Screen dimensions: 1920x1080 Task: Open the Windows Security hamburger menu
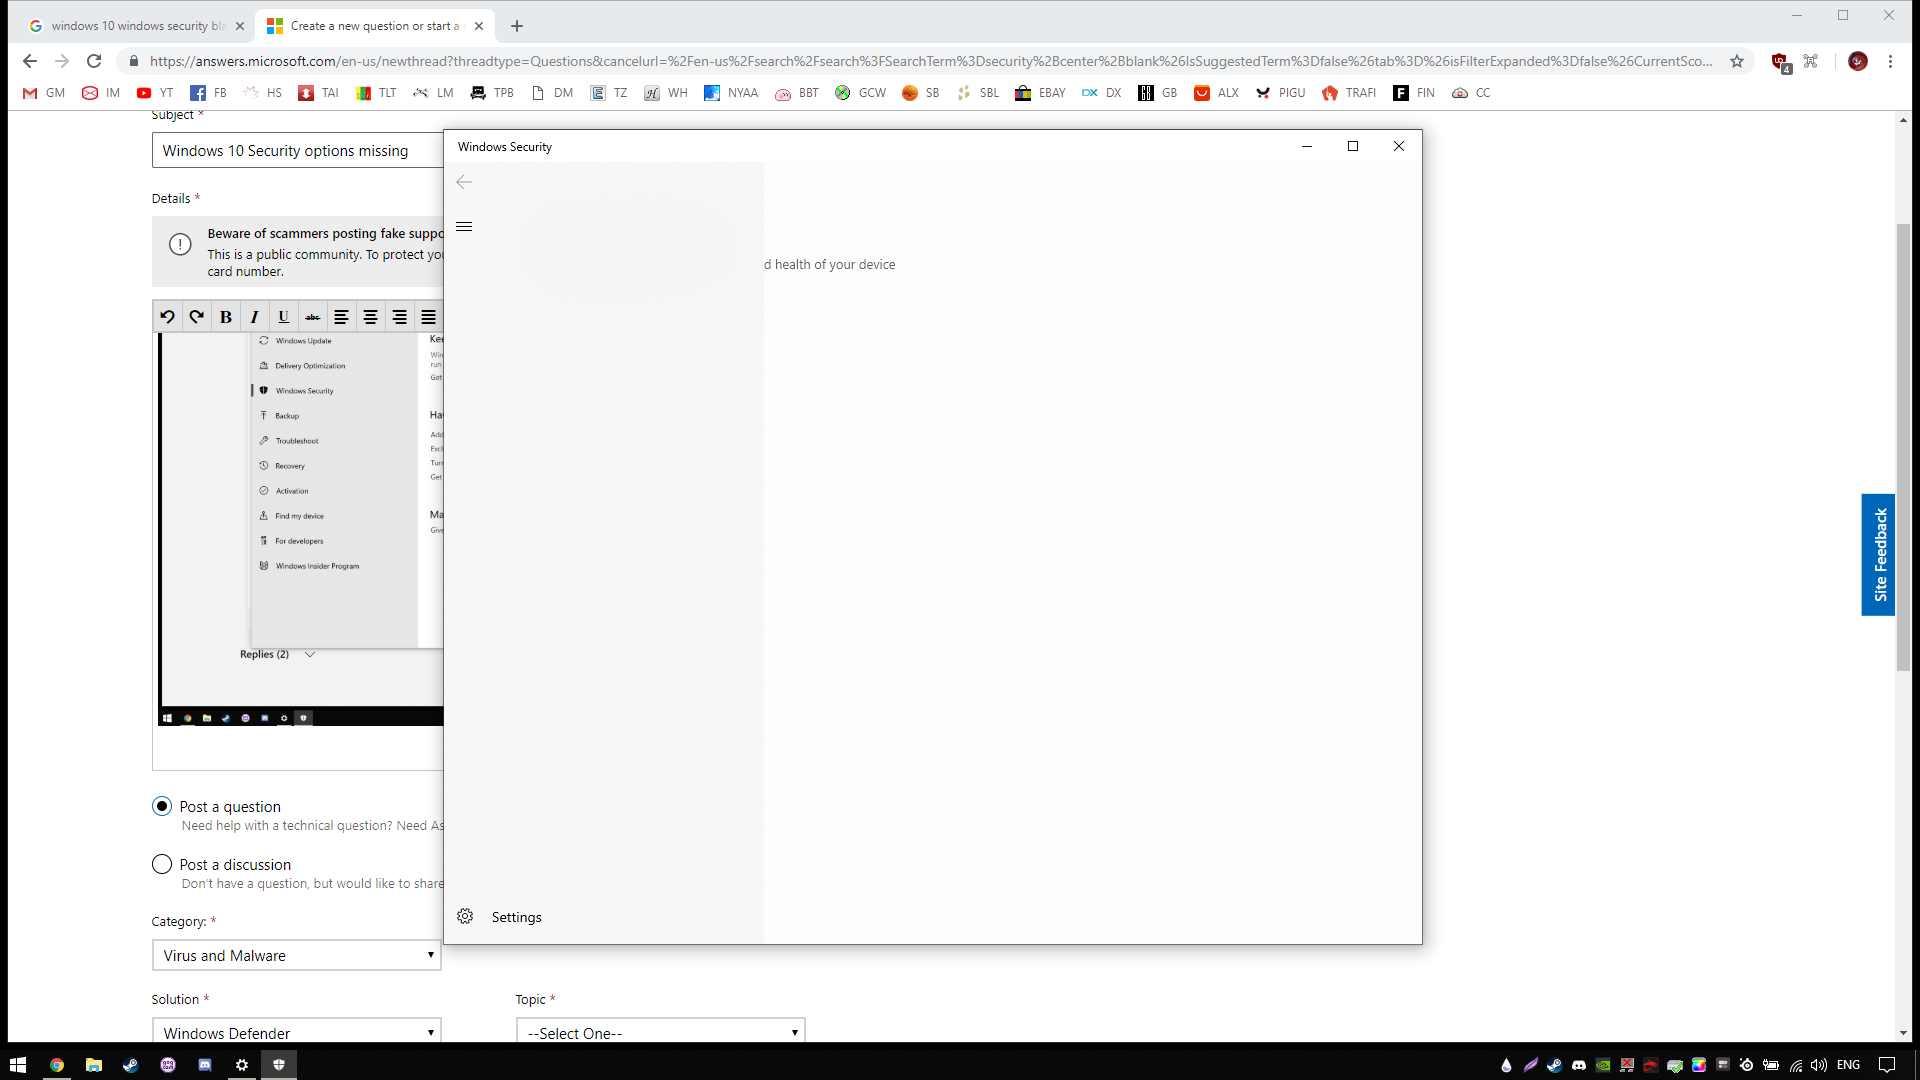click(x=464, y=227)
